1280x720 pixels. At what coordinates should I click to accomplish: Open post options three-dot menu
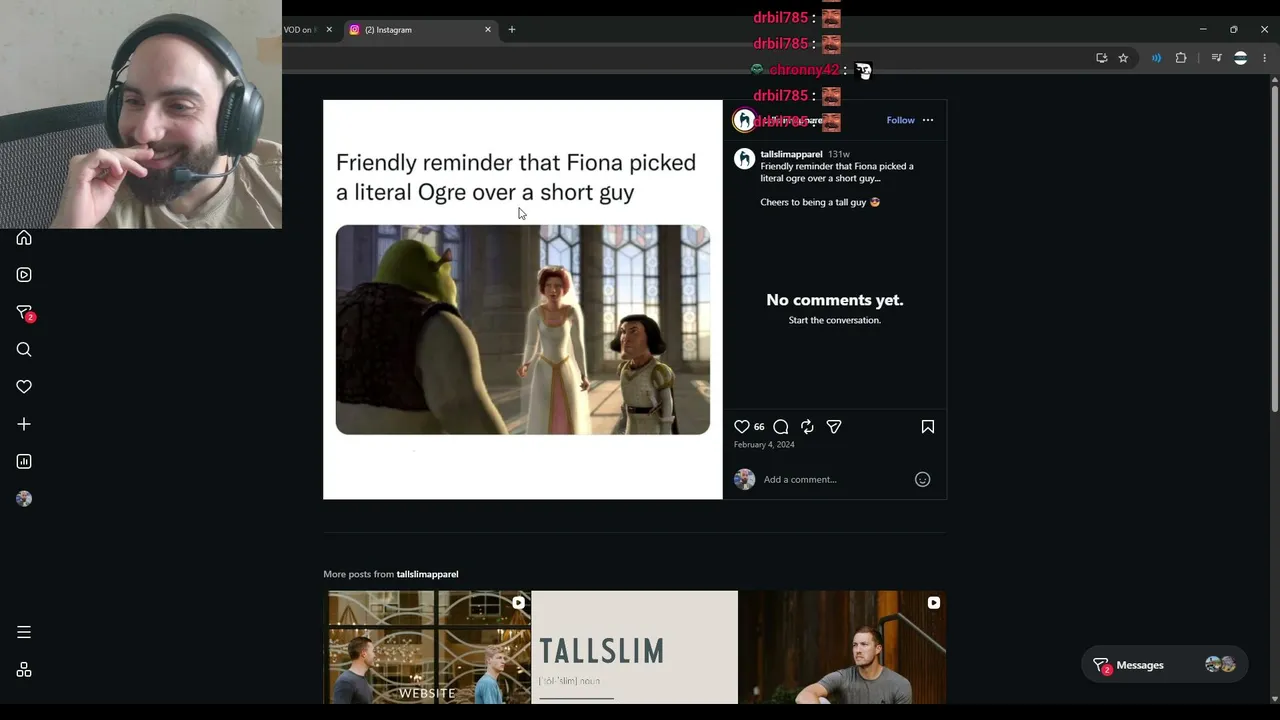(x=928, y=120)
